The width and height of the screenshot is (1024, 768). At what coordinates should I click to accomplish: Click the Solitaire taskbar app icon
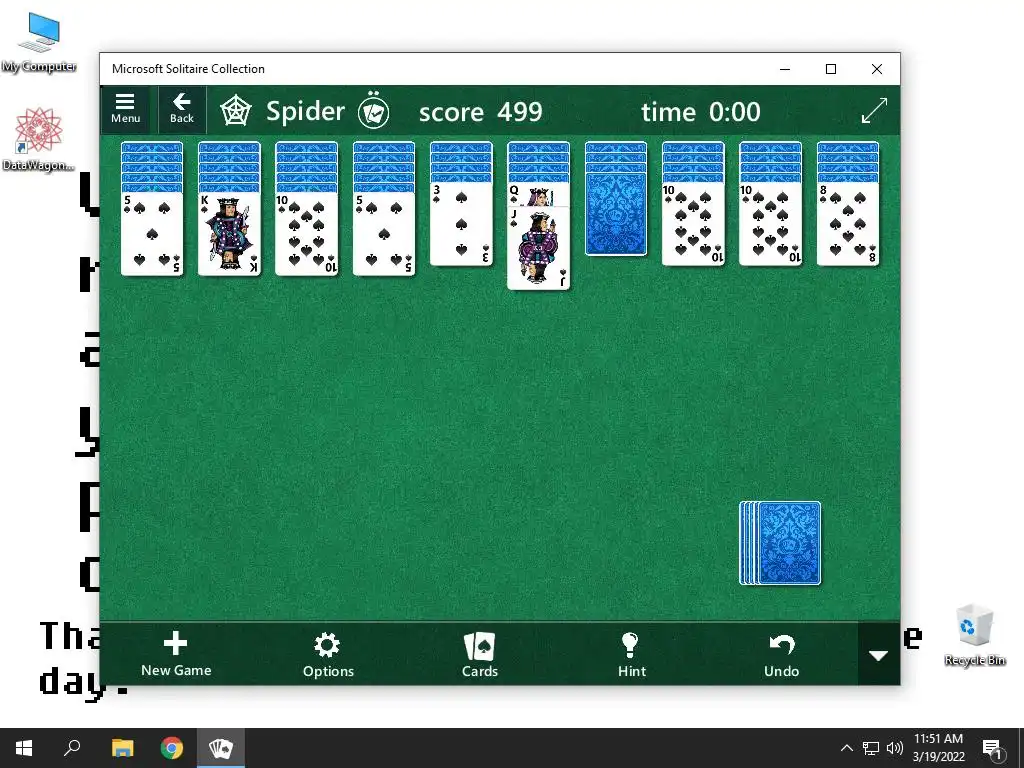click(221, 748)
